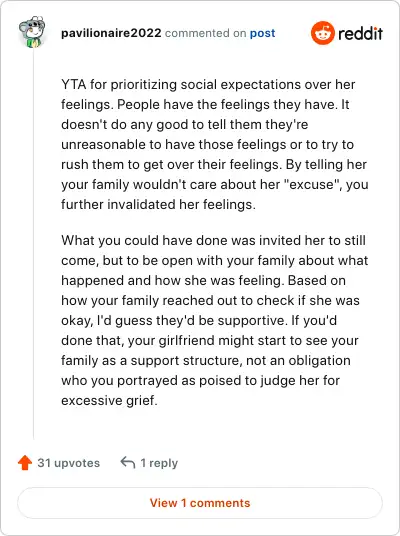Click the line "further invalidated her feelings."

158,204
